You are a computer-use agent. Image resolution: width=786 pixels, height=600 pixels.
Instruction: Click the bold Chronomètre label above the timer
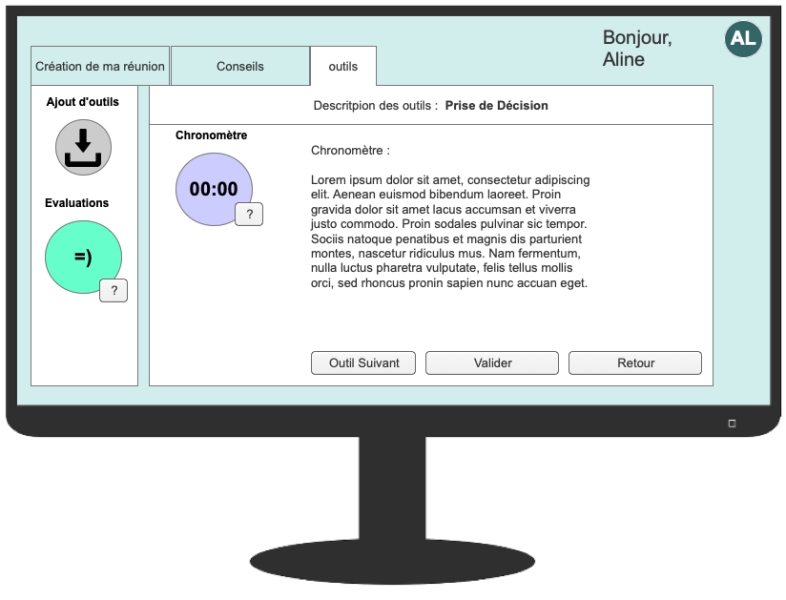coord(211,135)
